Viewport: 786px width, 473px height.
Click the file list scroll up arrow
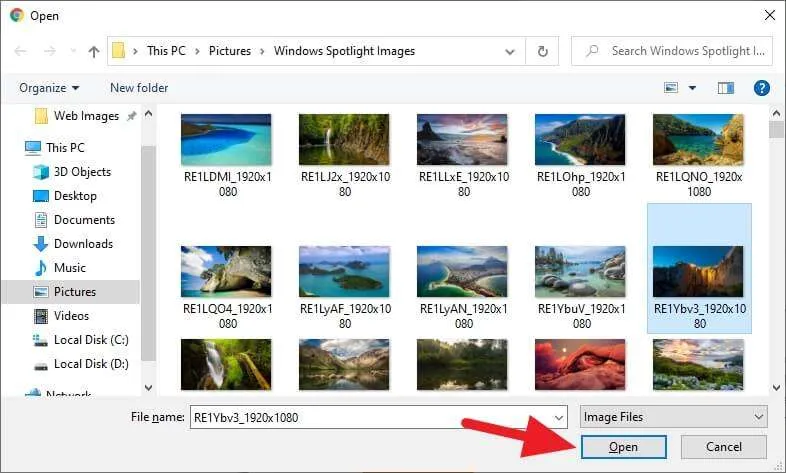coord(776,113)
